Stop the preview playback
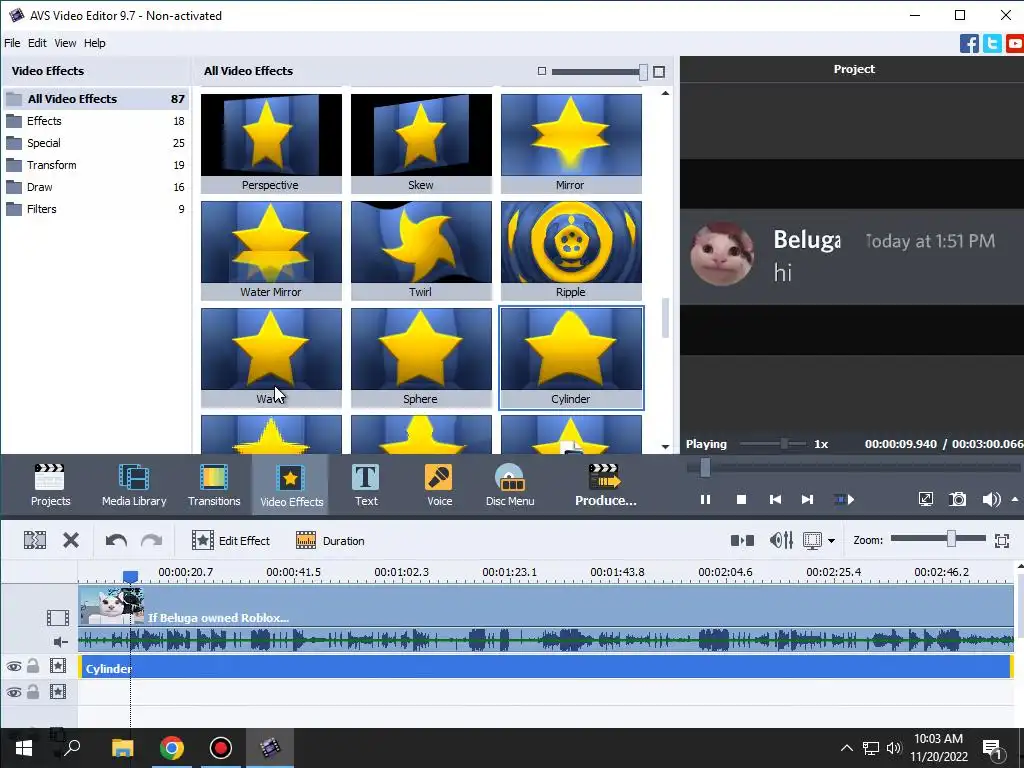Screen dimensions: 1024x768 coord(741,500)
